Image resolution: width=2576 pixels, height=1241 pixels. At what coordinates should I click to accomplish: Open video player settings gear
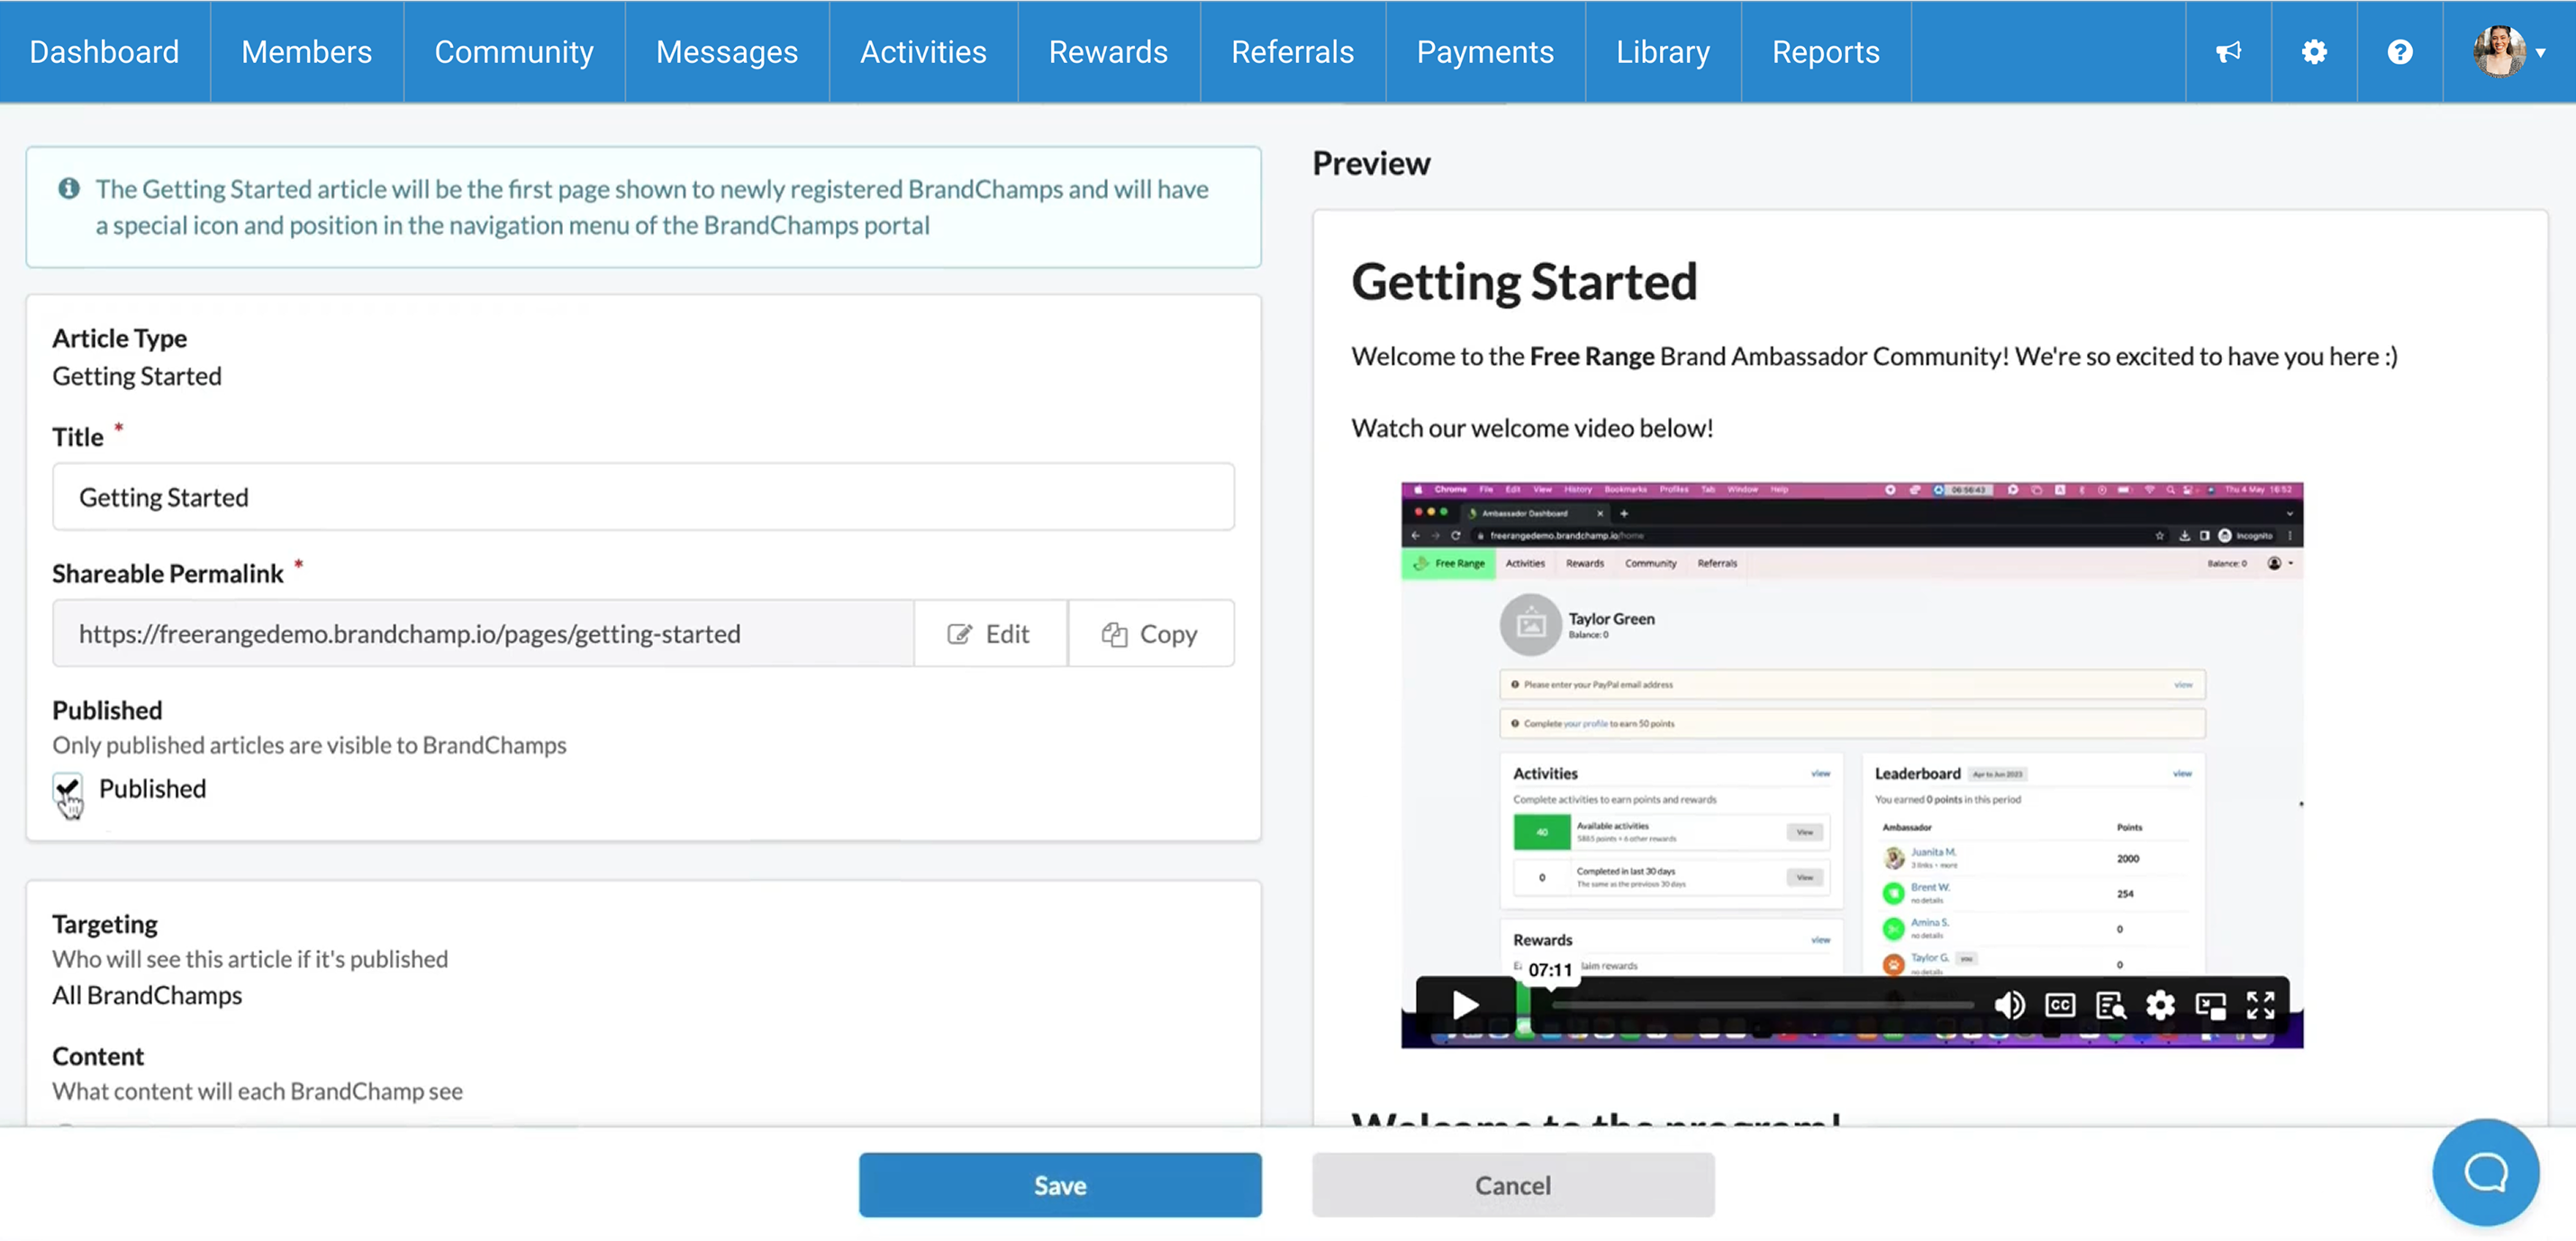click(2160, 1005)
